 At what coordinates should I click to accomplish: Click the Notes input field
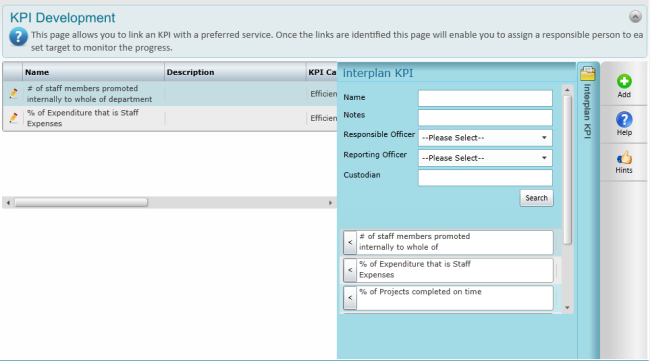point(485,117)
